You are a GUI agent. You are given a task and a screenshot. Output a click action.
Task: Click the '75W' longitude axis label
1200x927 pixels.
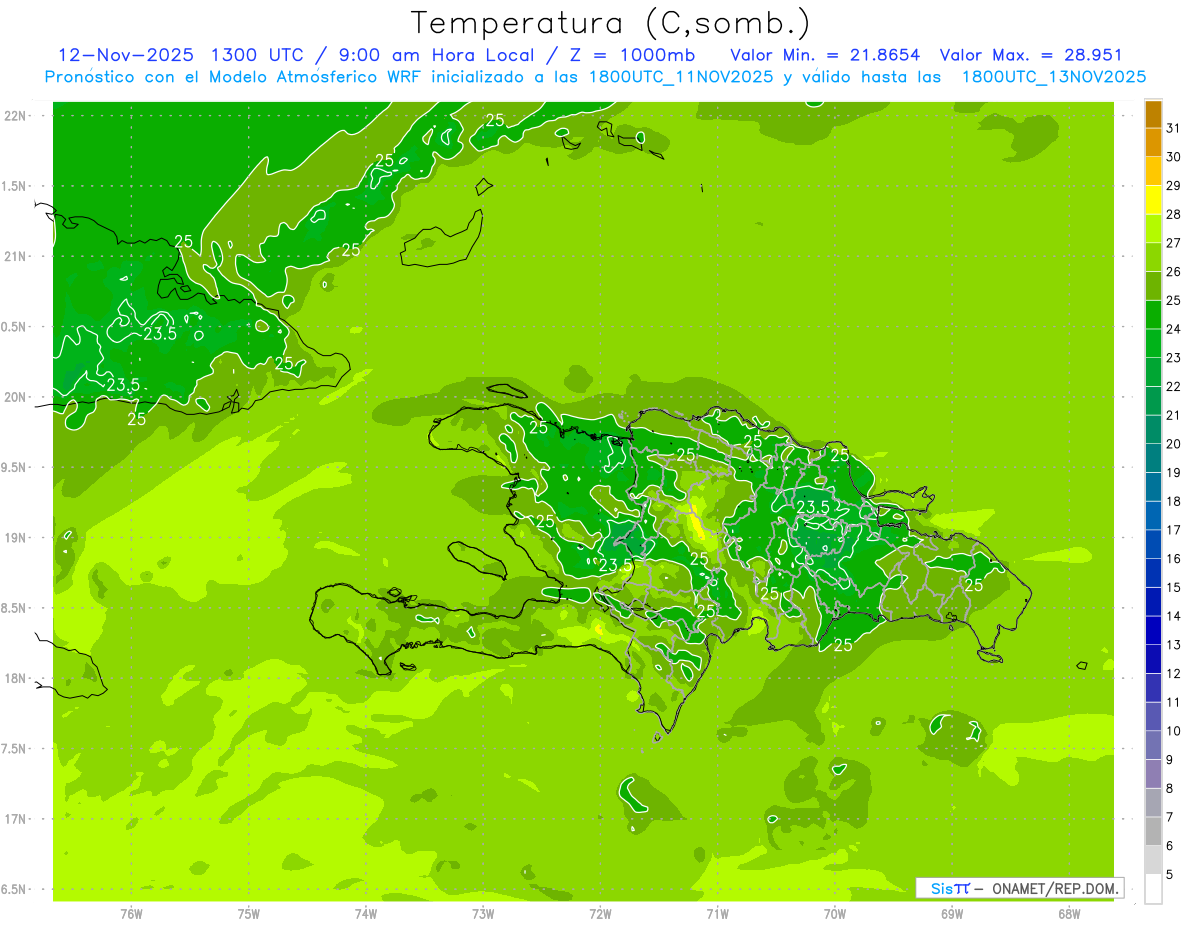[x=249, y=913]
